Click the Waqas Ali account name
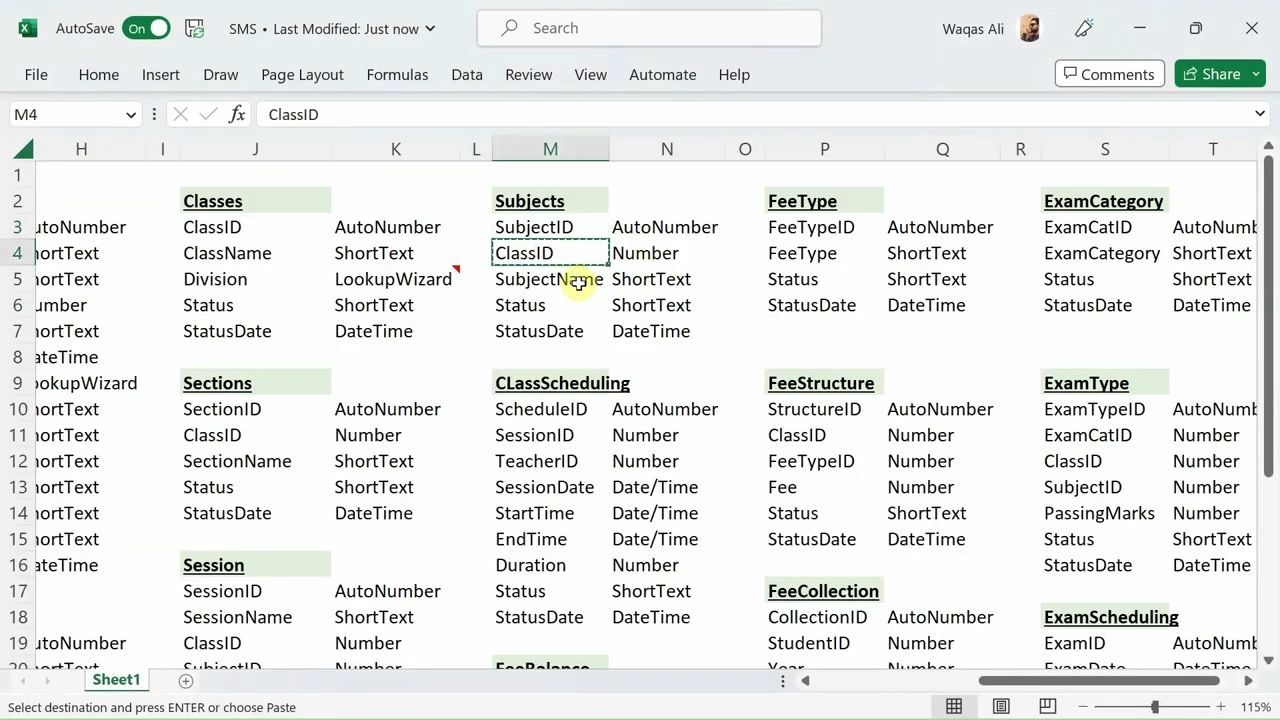Viewport: 1280px width, 720px height. 972,28
